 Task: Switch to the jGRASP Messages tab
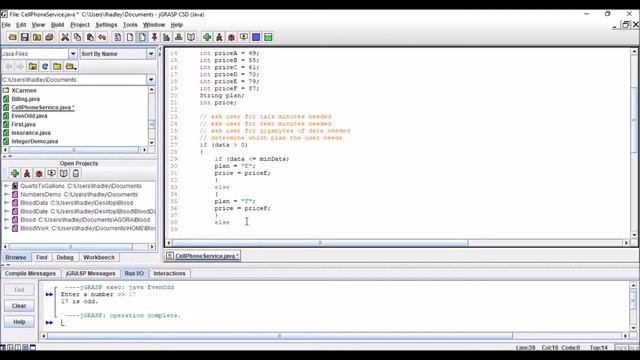click(91, 273)
